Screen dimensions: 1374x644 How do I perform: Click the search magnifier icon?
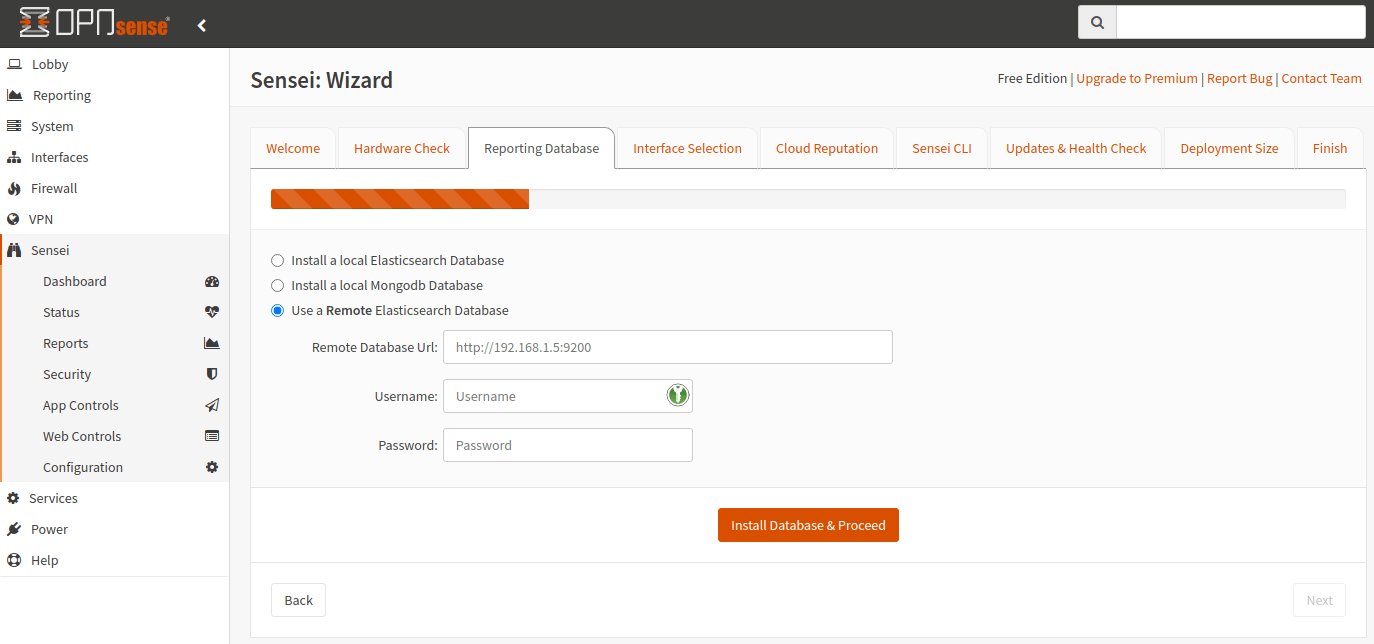[x=1097, y=22]
